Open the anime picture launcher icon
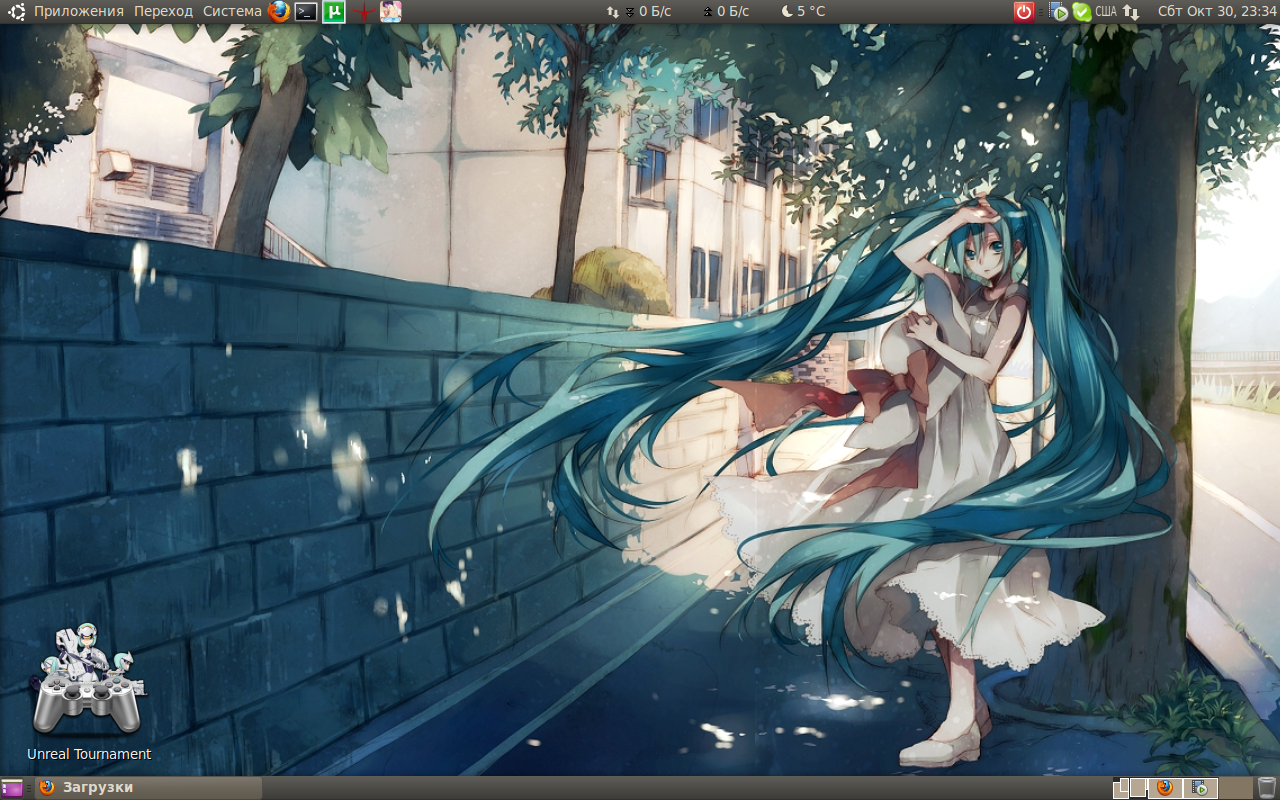Screen dimensions: 1280x800 coord(391,11)
